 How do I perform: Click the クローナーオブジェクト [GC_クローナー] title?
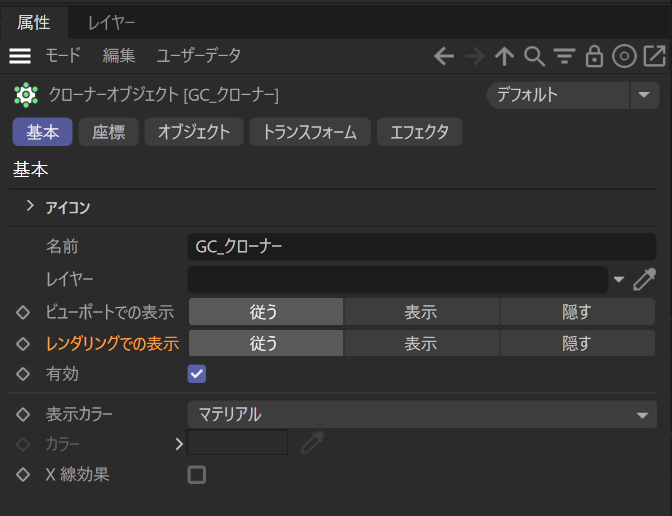pos(164,95)
